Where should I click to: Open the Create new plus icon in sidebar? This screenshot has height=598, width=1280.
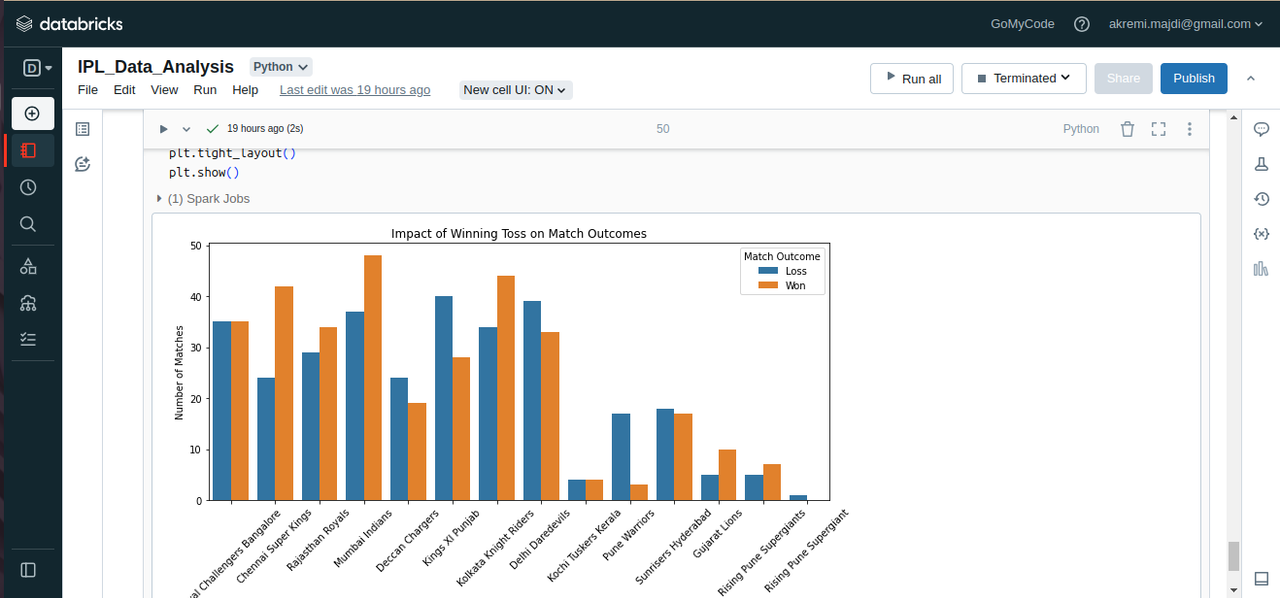[x=32, y=113]
